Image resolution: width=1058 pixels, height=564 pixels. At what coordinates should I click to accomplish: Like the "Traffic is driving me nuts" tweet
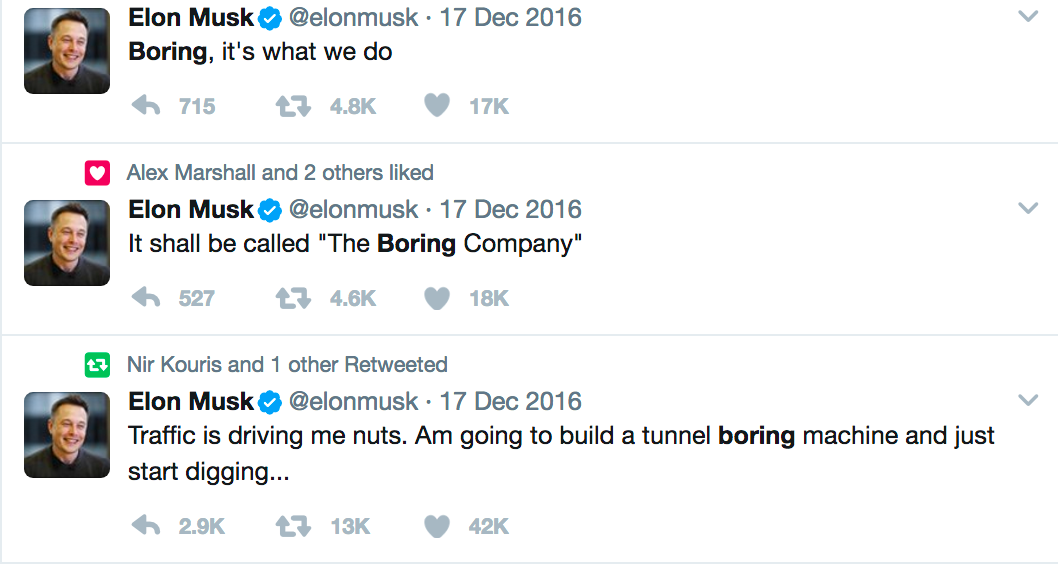click(437, 526)
